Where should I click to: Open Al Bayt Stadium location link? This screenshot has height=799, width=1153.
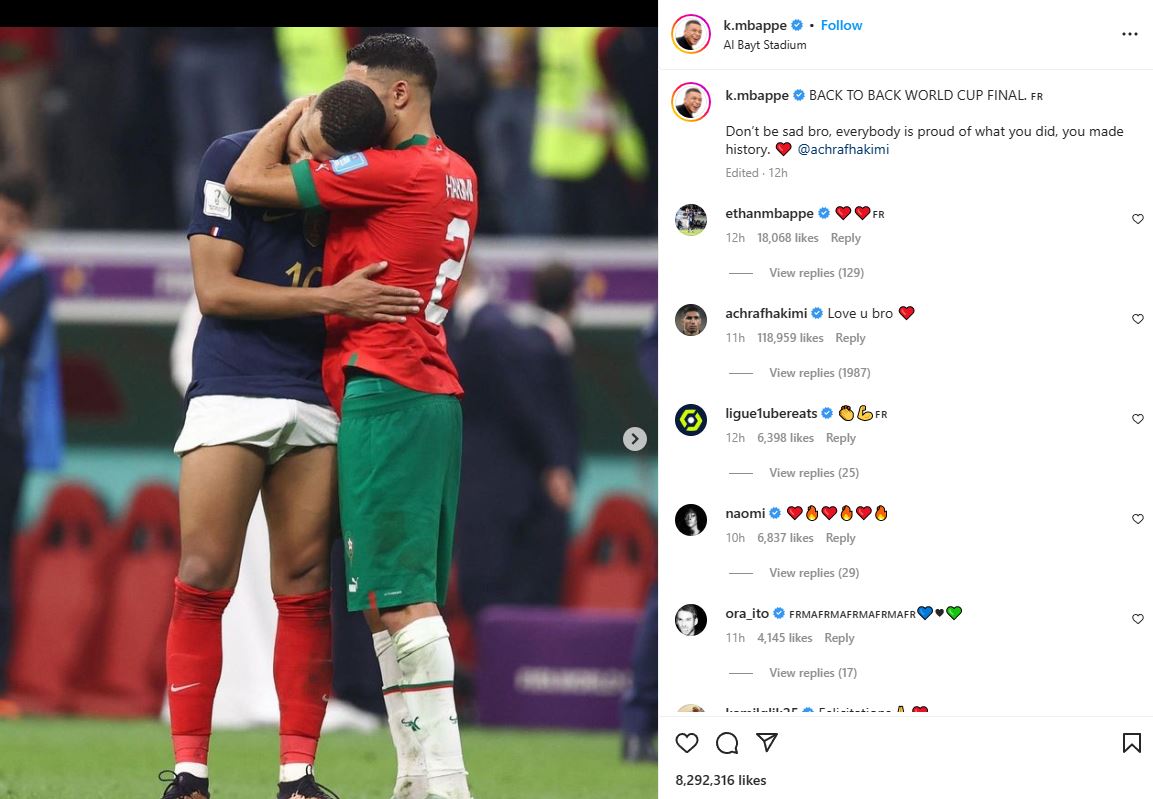pos(765,45)
